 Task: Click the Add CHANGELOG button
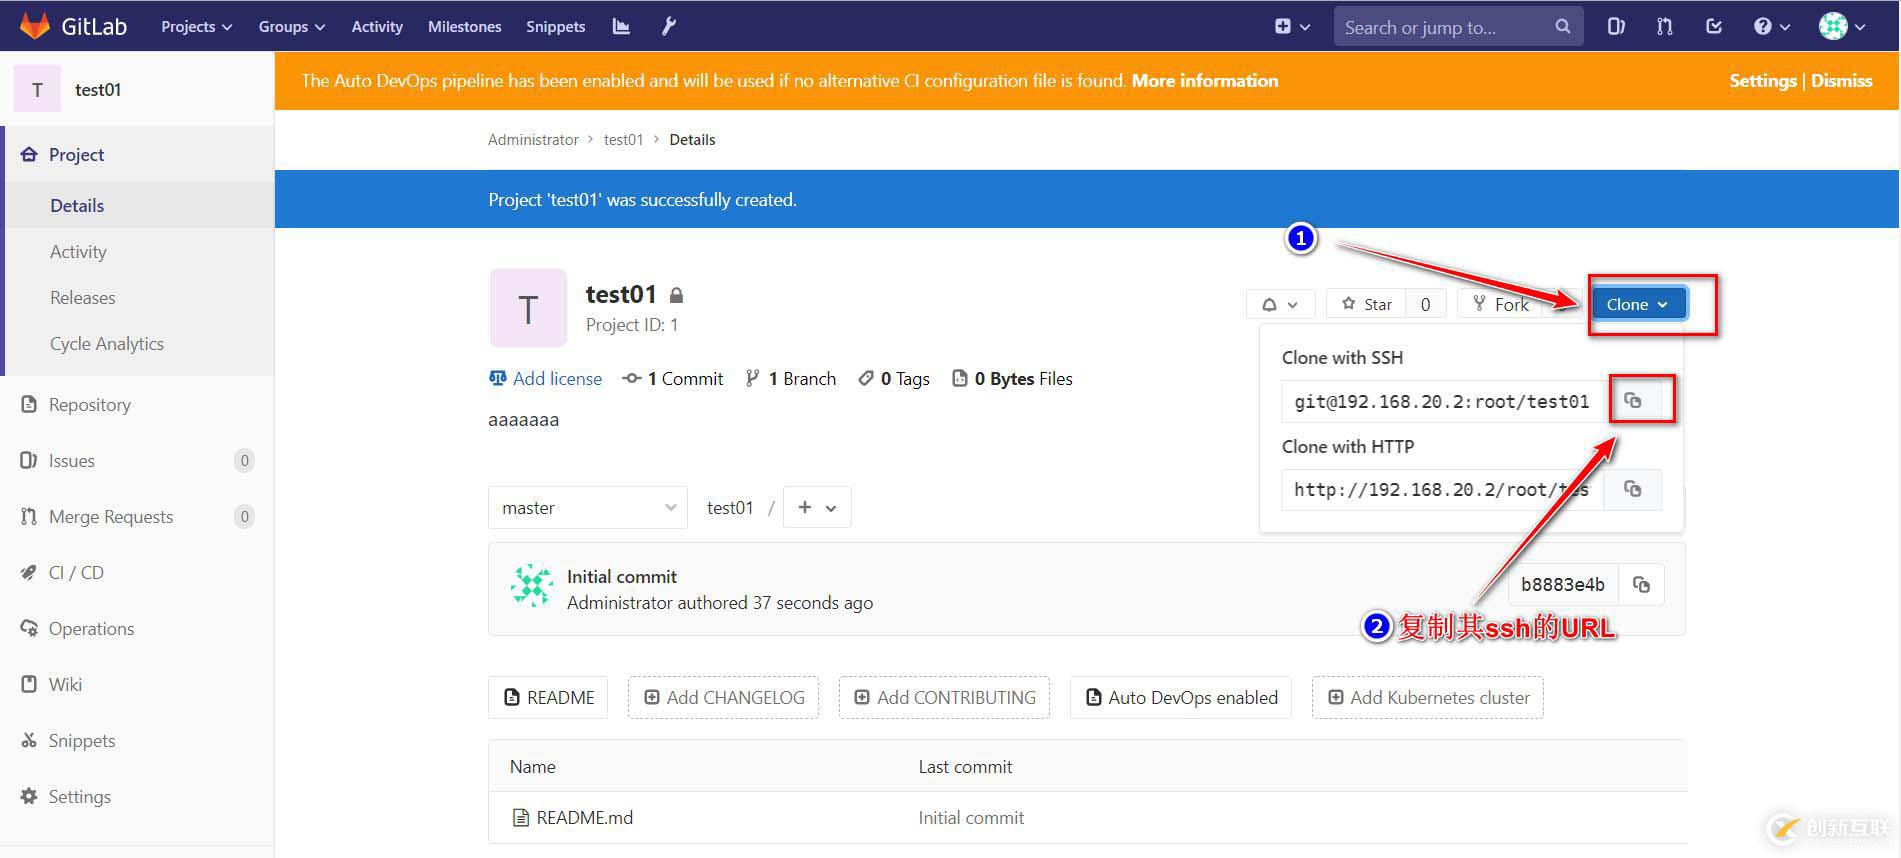[723, 697]
